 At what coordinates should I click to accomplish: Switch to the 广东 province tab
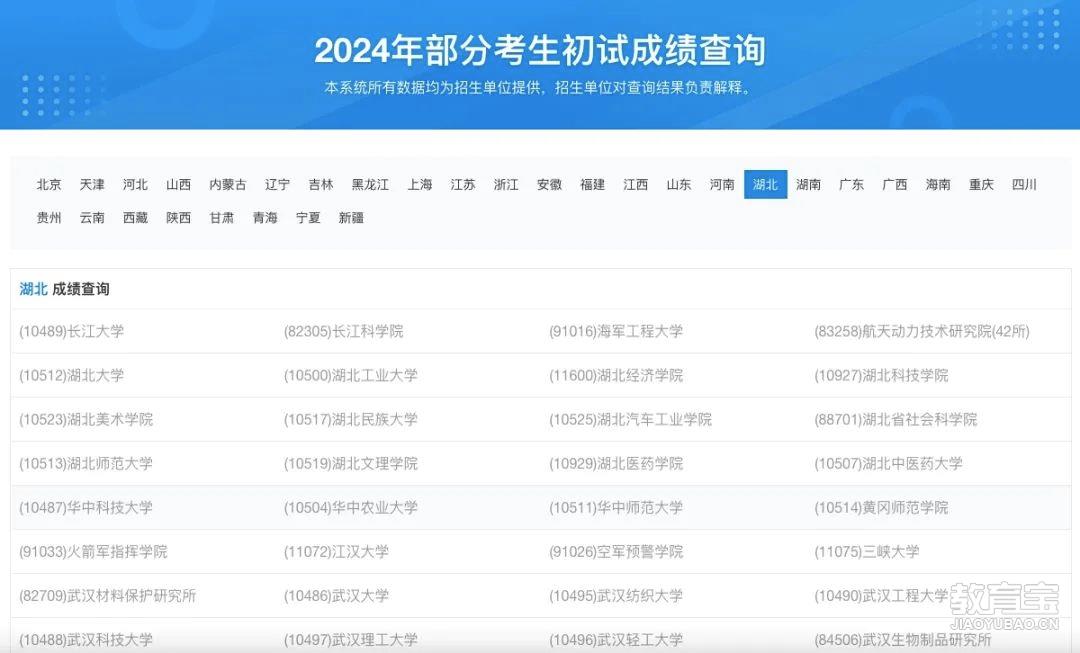(x=852, y=185)
